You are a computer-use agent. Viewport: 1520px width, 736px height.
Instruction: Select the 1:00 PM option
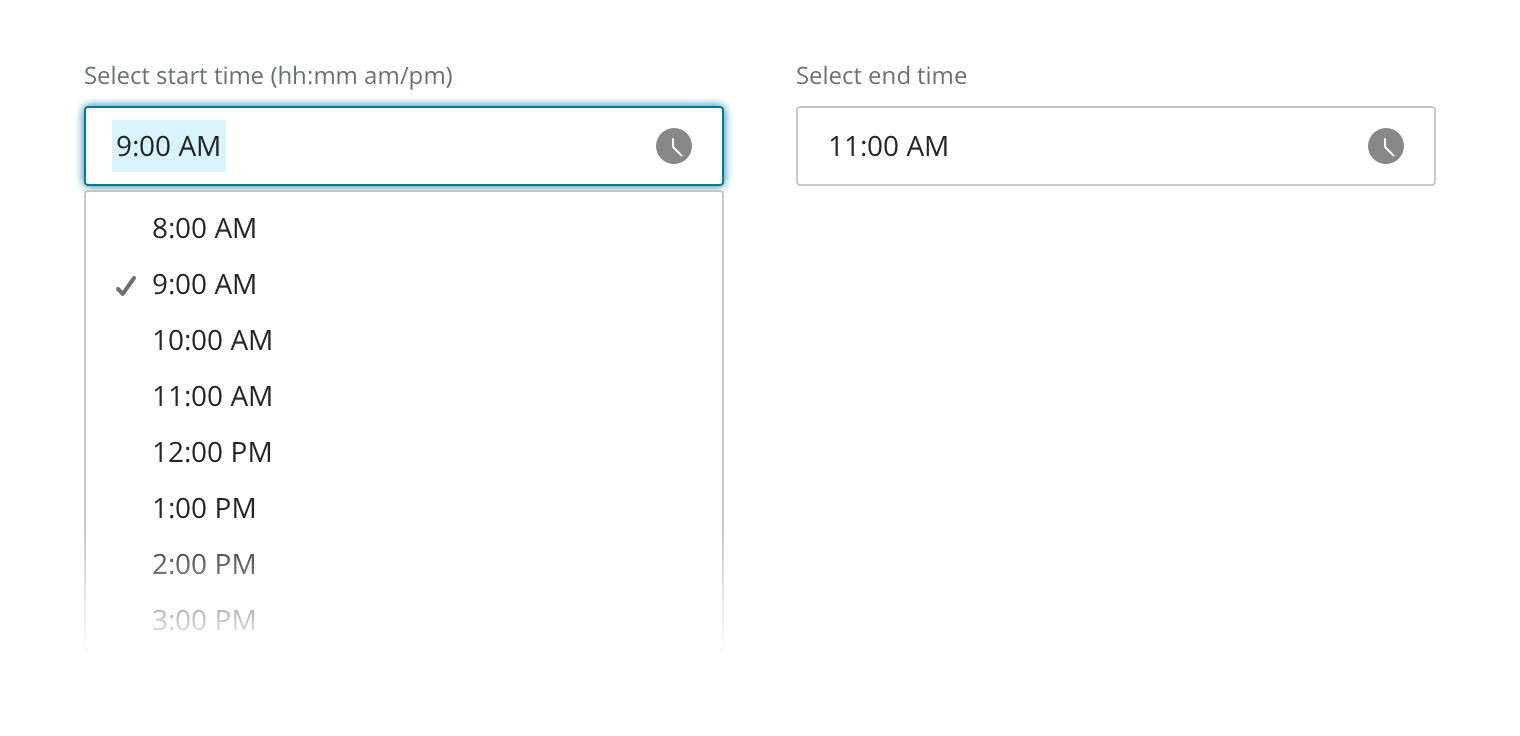(x=204, y=509)
